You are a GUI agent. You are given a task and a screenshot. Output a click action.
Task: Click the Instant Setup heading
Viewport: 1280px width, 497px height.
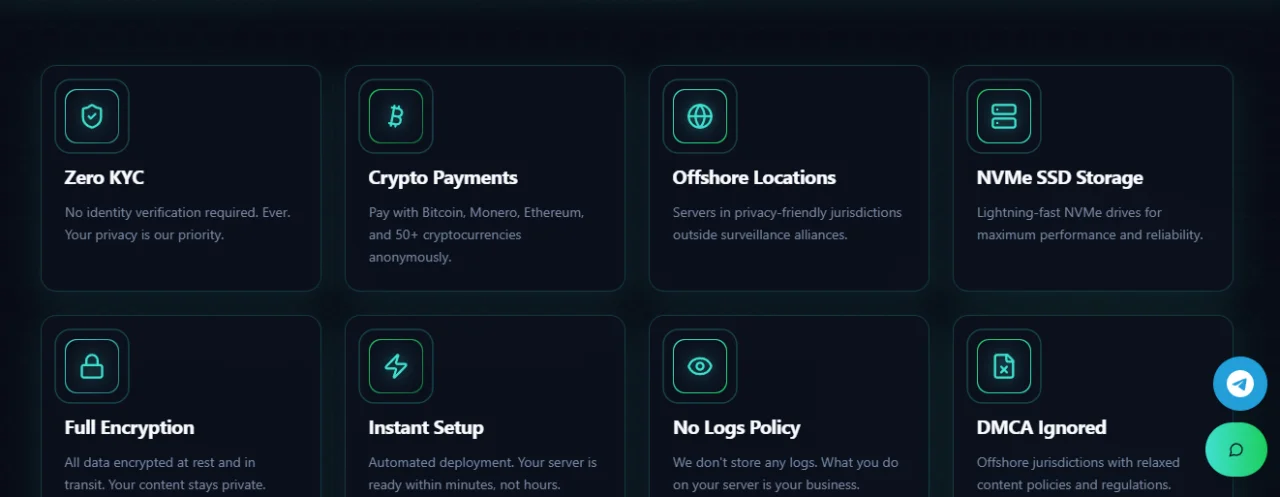(x=426, y=428)
